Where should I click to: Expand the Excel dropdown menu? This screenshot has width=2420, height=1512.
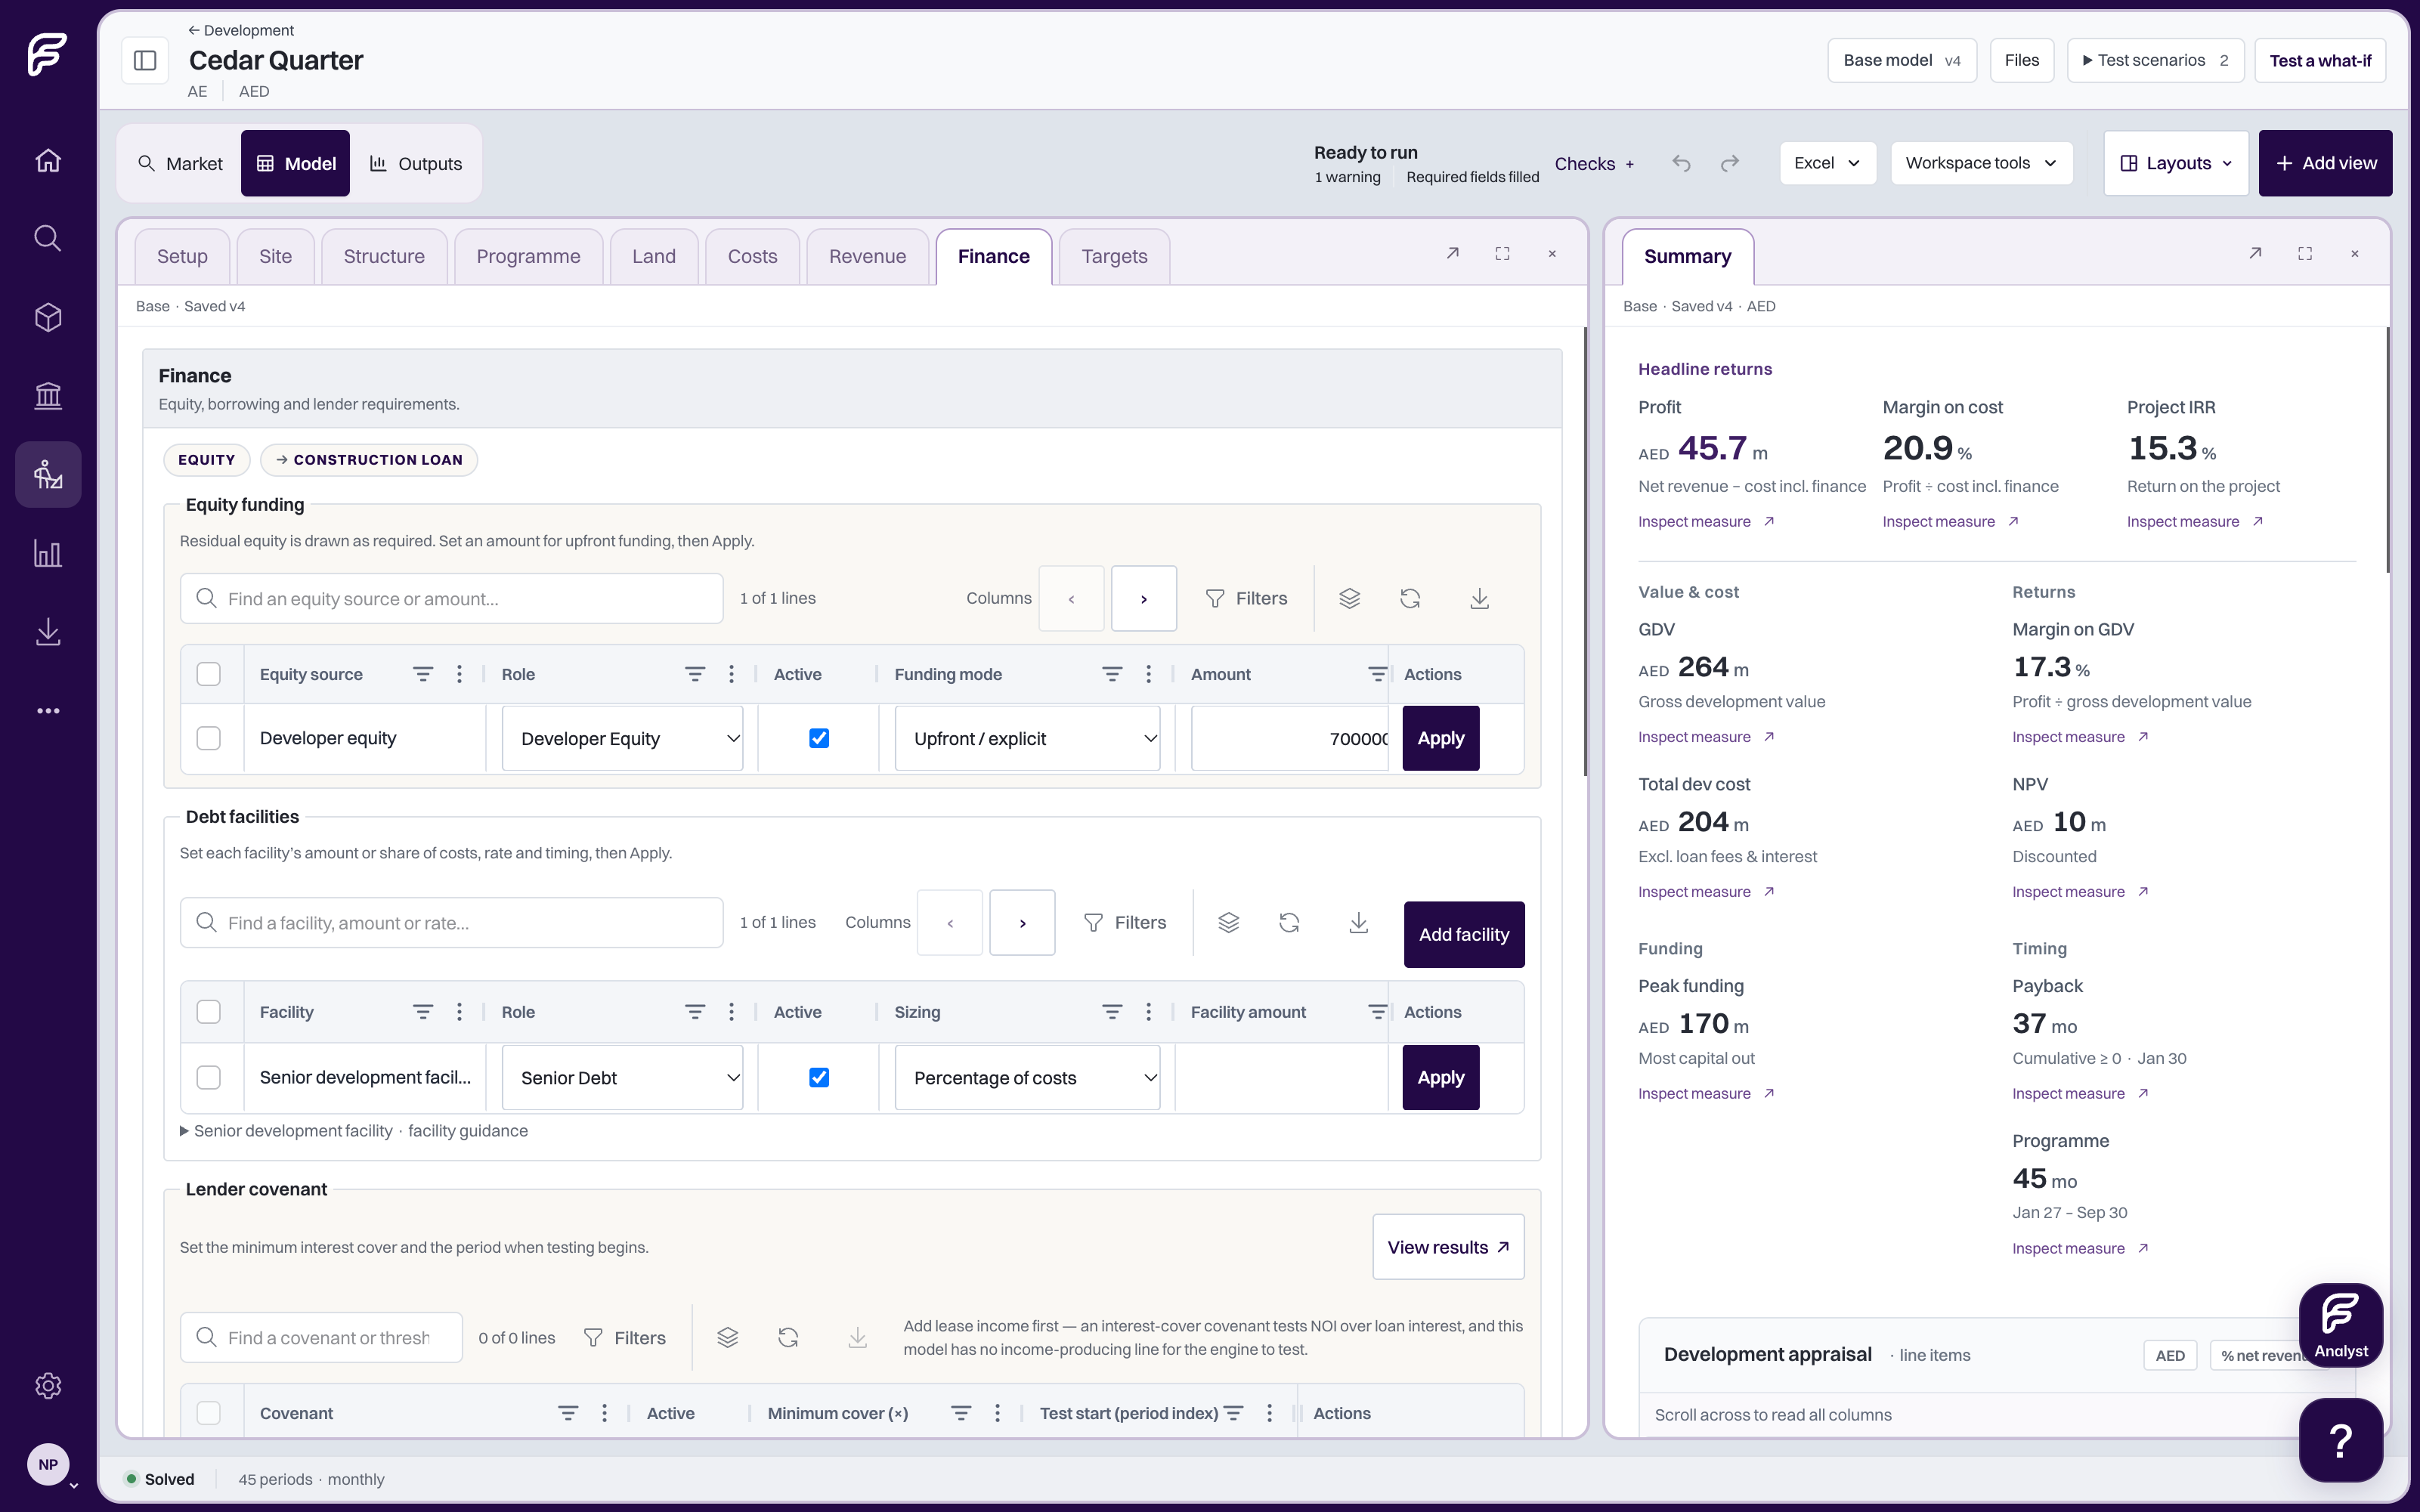1827,163
